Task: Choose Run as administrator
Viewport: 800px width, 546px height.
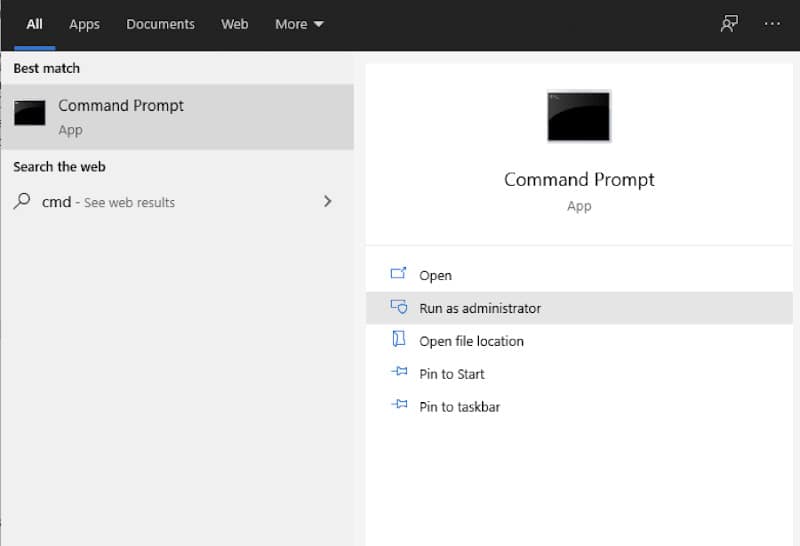Action: (579, 308)
